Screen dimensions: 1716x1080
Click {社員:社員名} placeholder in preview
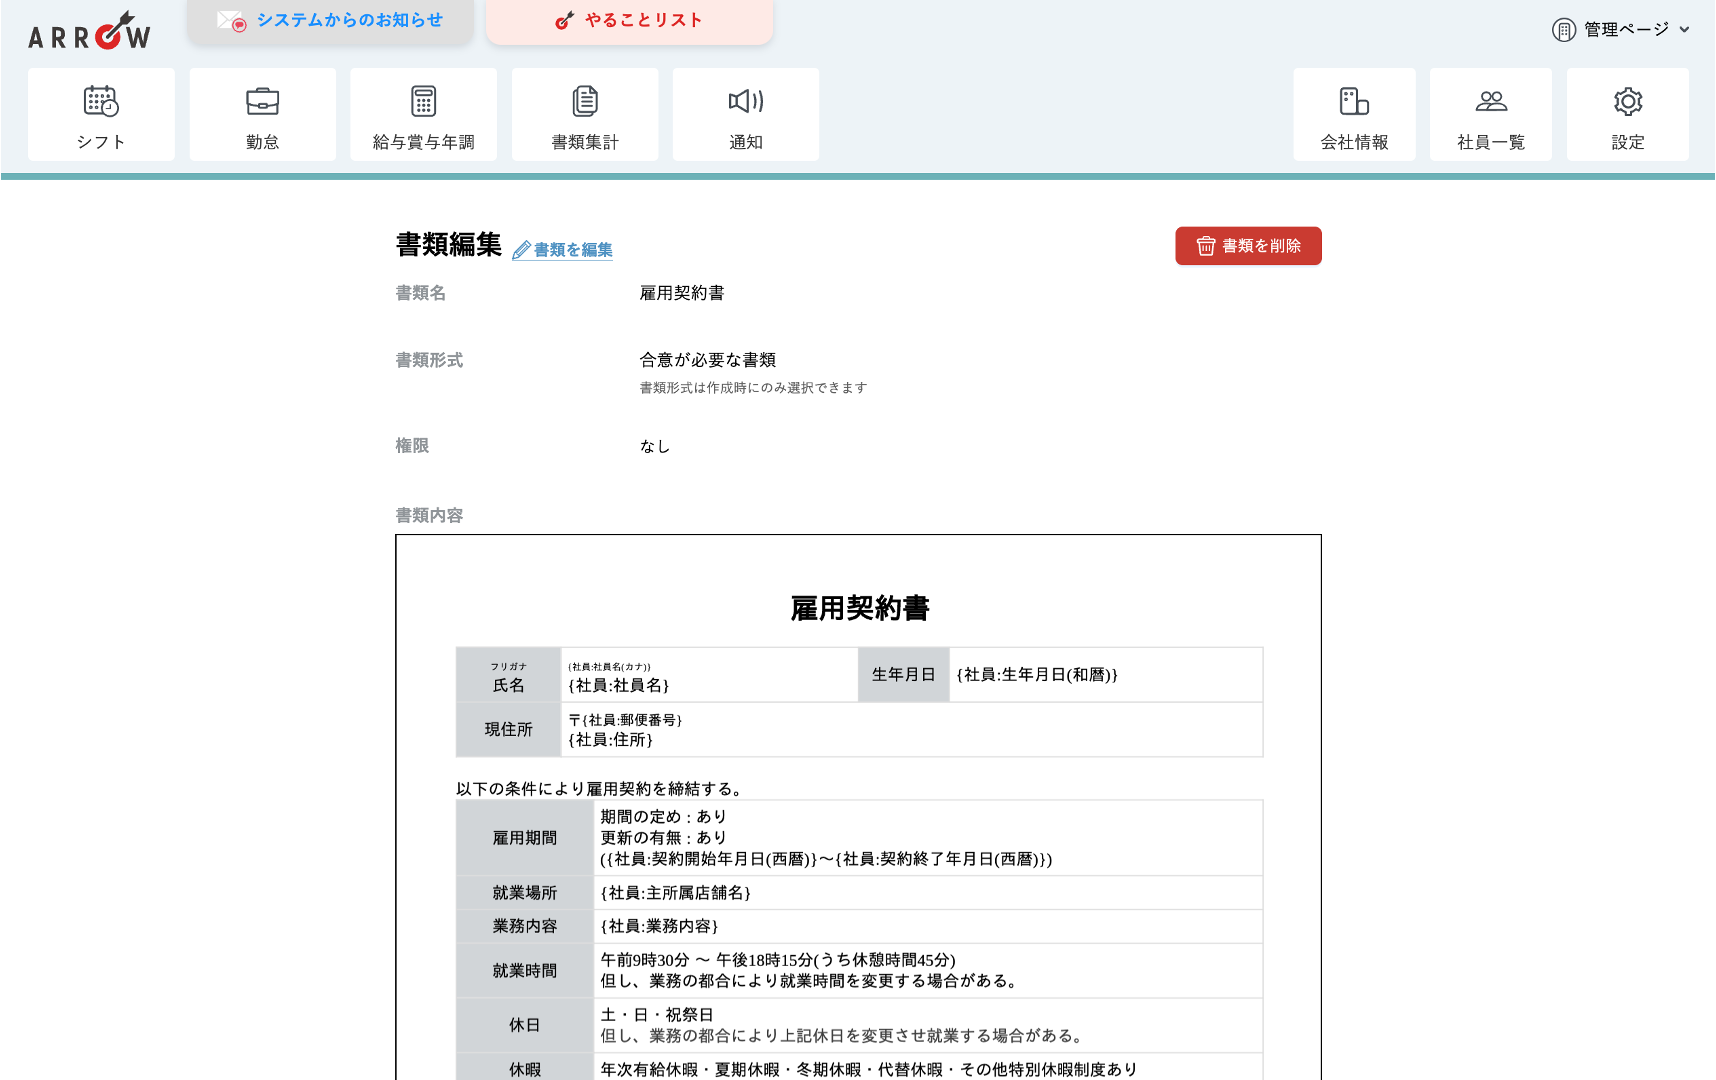point(619,685)
